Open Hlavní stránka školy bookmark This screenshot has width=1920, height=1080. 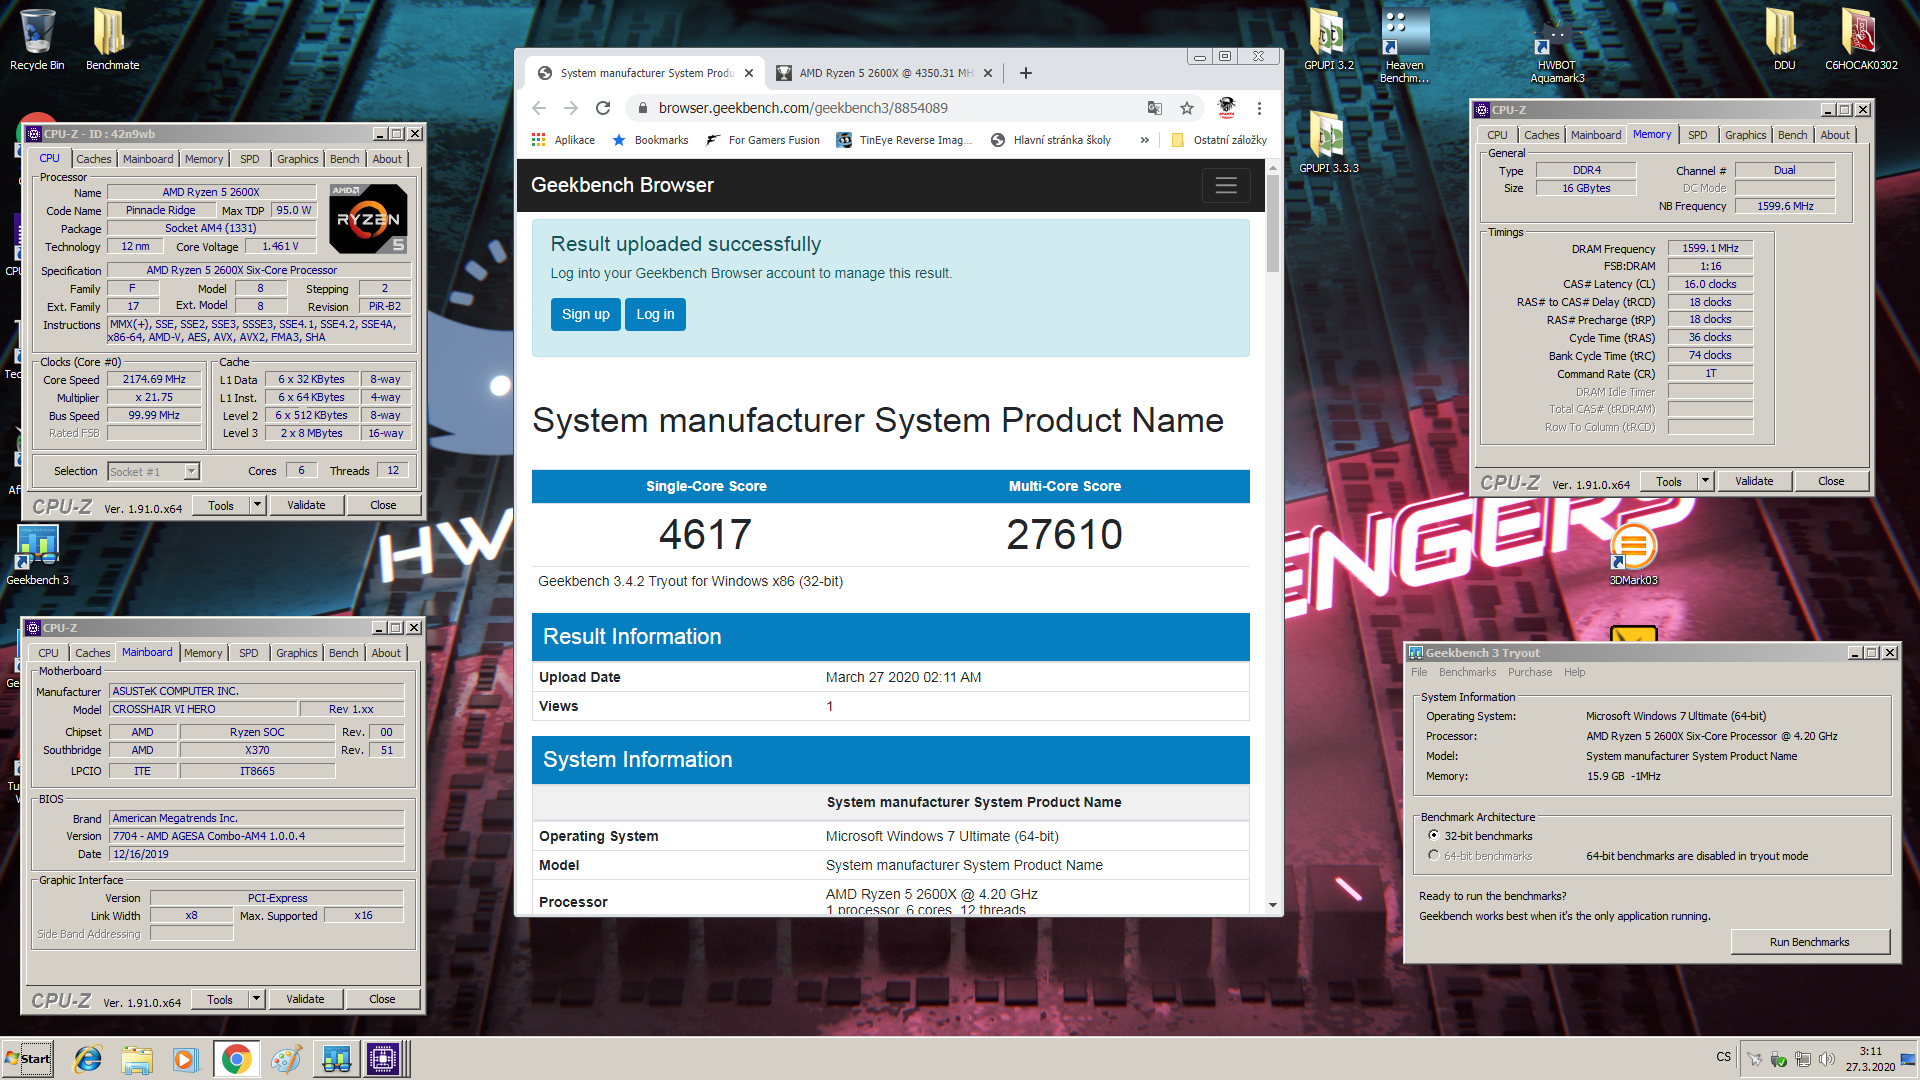coord(1051,140)
